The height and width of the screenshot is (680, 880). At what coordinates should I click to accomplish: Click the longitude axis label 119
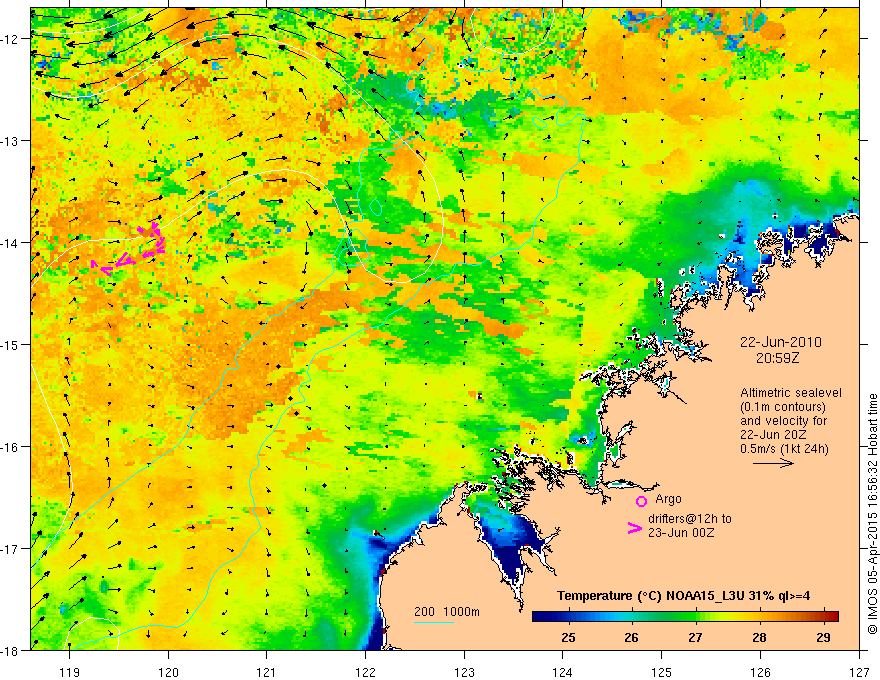tap(70, 673)
